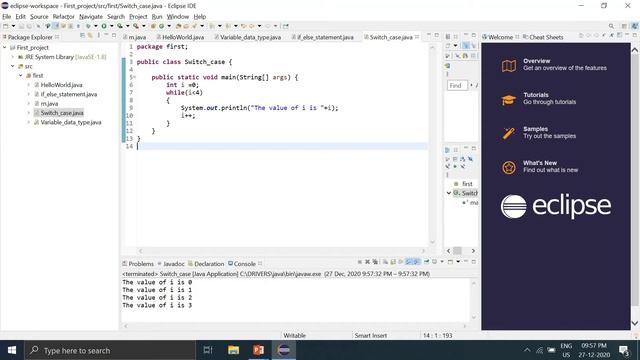Screen dimensions: 640x360
Task: Open the Java perspective icon at top right
Action: (635, 26)
